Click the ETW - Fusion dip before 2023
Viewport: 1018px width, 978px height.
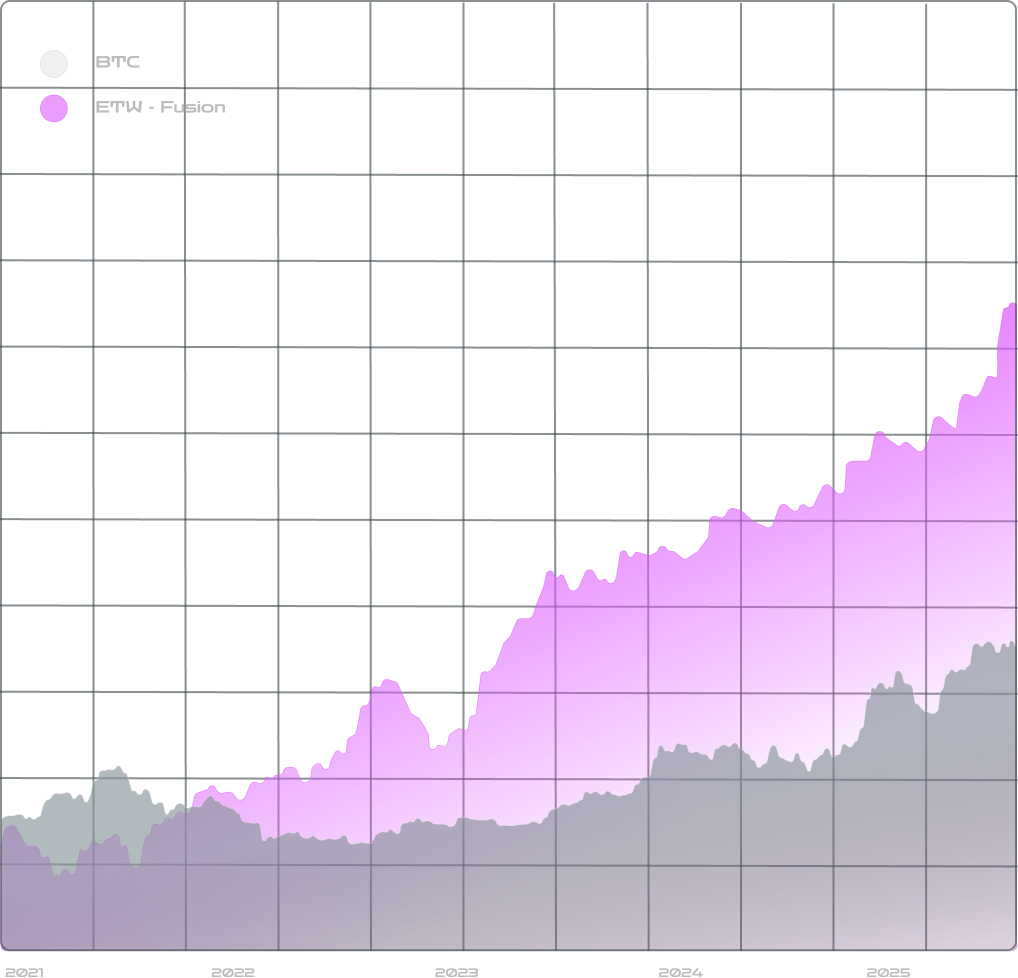pyautogui.click(x=434, y=746)
